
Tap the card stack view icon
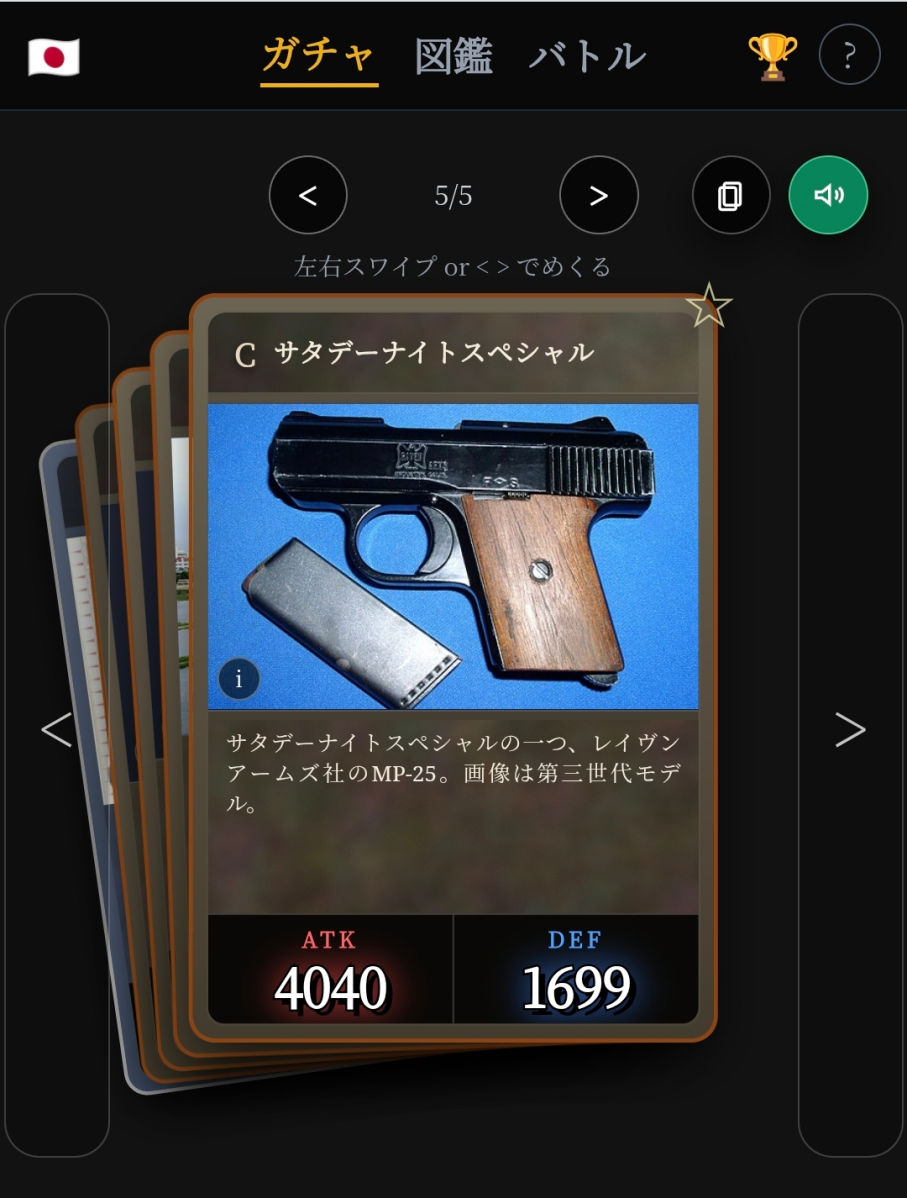pos(730,196)
